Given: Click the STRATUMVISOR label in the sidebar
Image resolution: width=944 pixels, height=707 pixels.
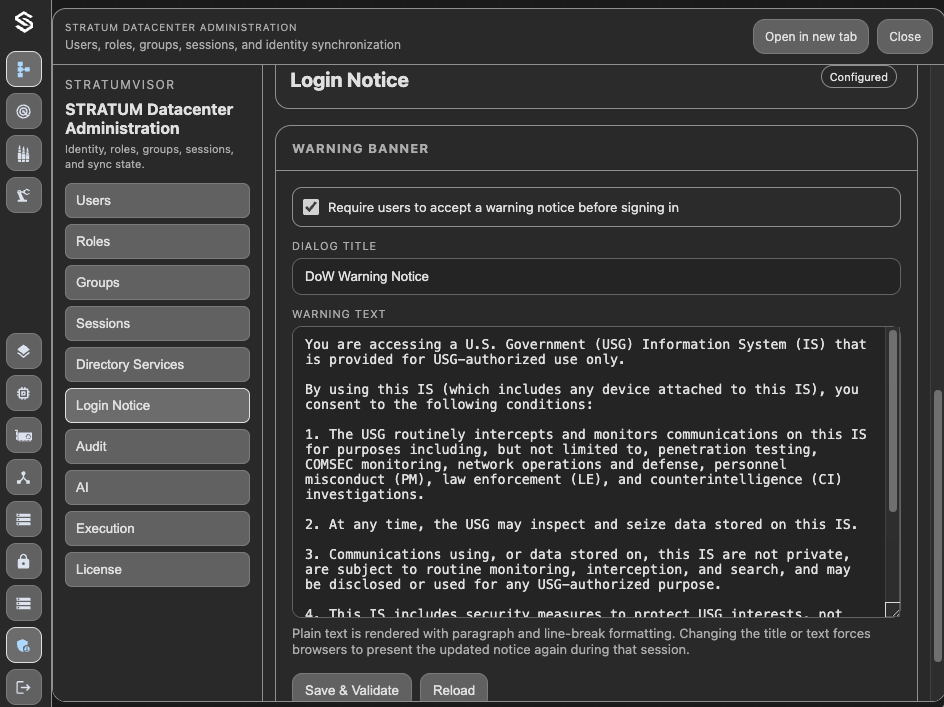Looking at the screenshot, I should click(x=120, y=85).
